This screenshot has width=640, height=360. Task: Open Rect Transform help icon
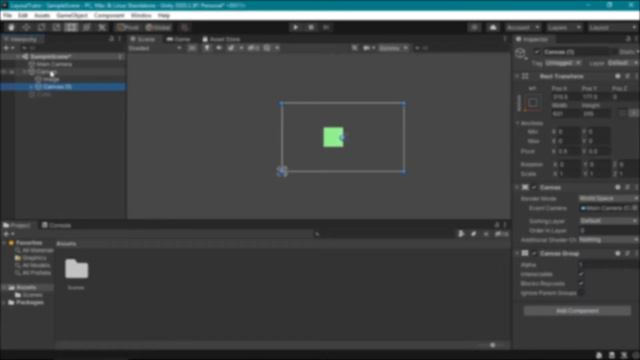(x=618, y=76)
